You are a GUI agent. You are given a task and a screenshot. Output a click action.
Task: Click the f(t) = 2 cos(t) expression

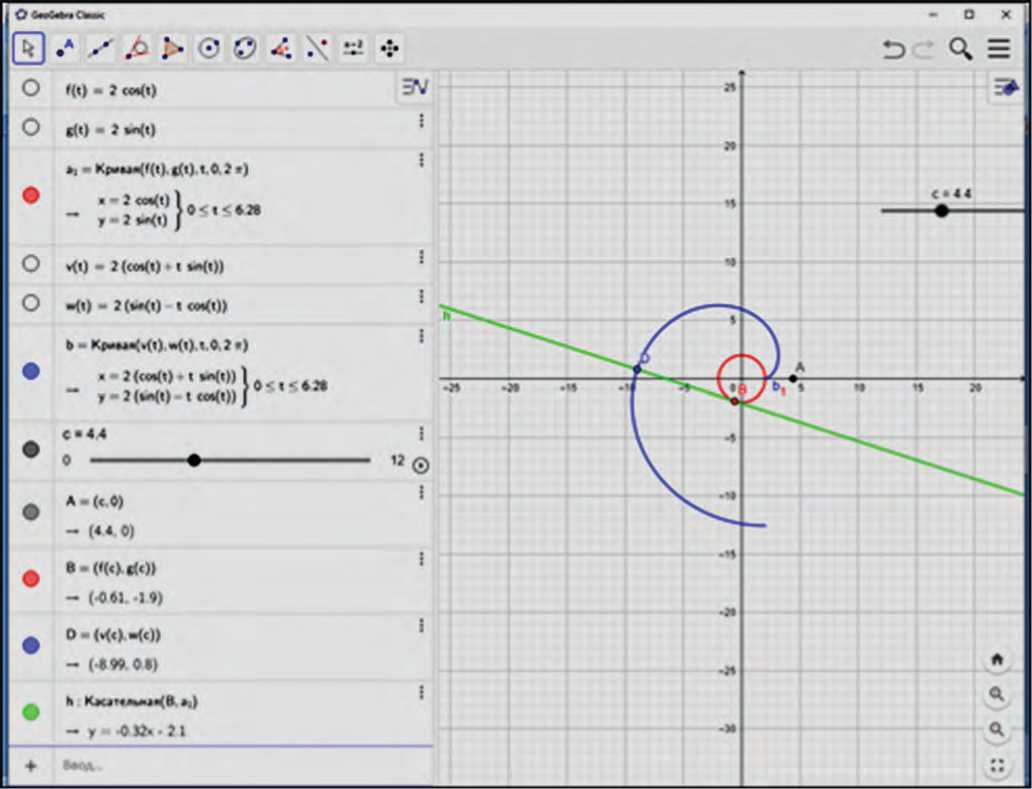(x=111, y=90)
